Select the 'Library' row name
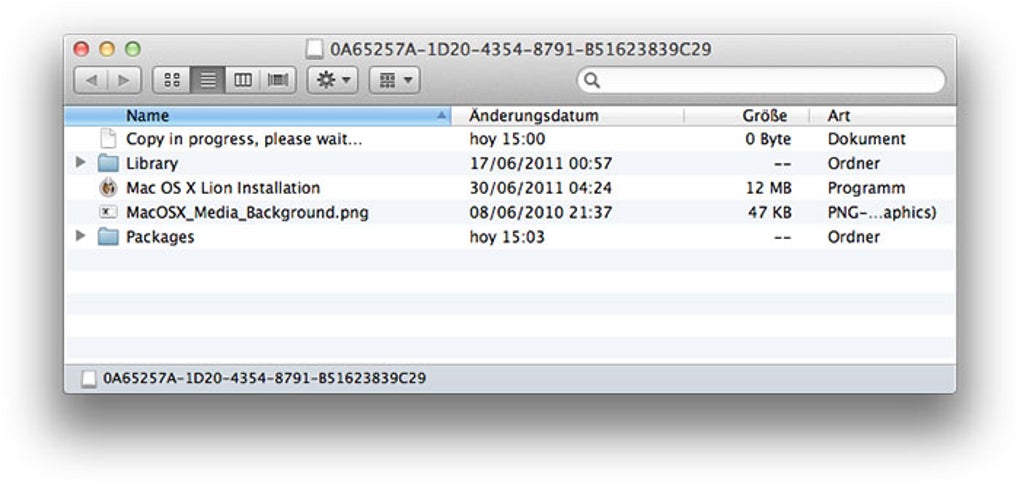The height and width of the screenshot is (485, 1020). pyautogui.click(x=152, y=164)
